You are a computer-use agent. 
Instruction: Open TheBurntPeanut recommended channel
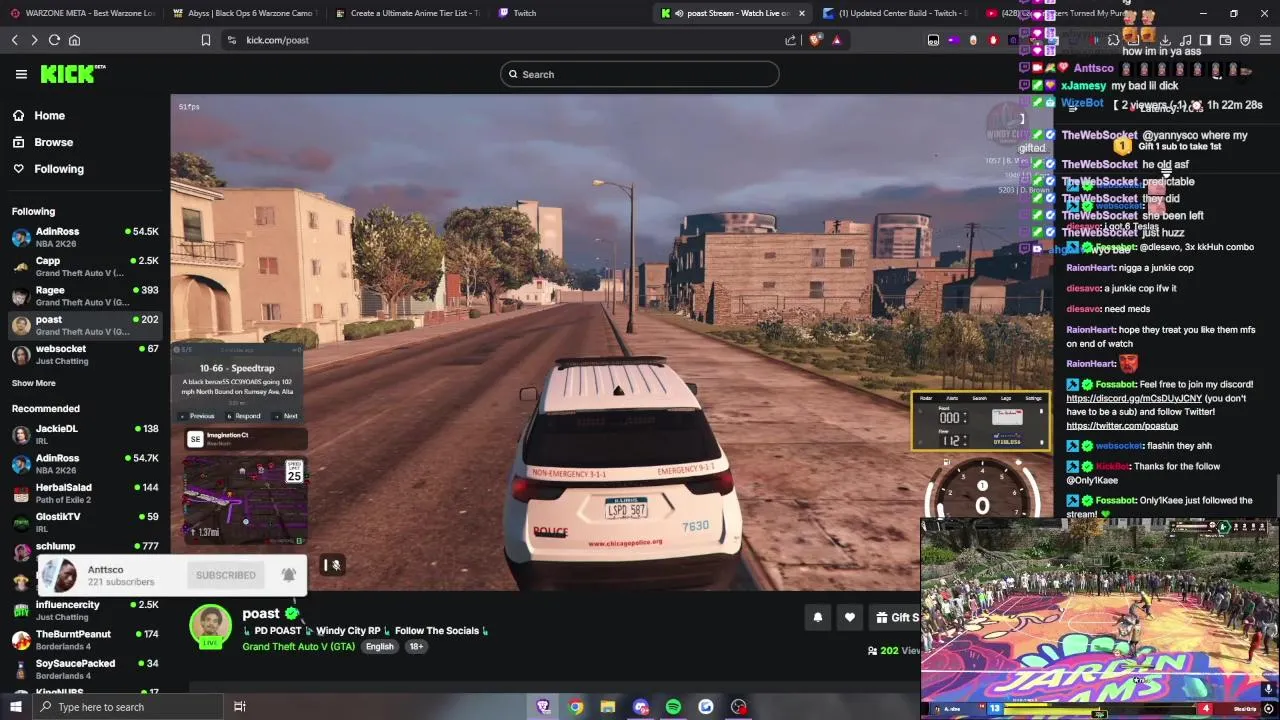pyautogui.click(x=85, y=640)
